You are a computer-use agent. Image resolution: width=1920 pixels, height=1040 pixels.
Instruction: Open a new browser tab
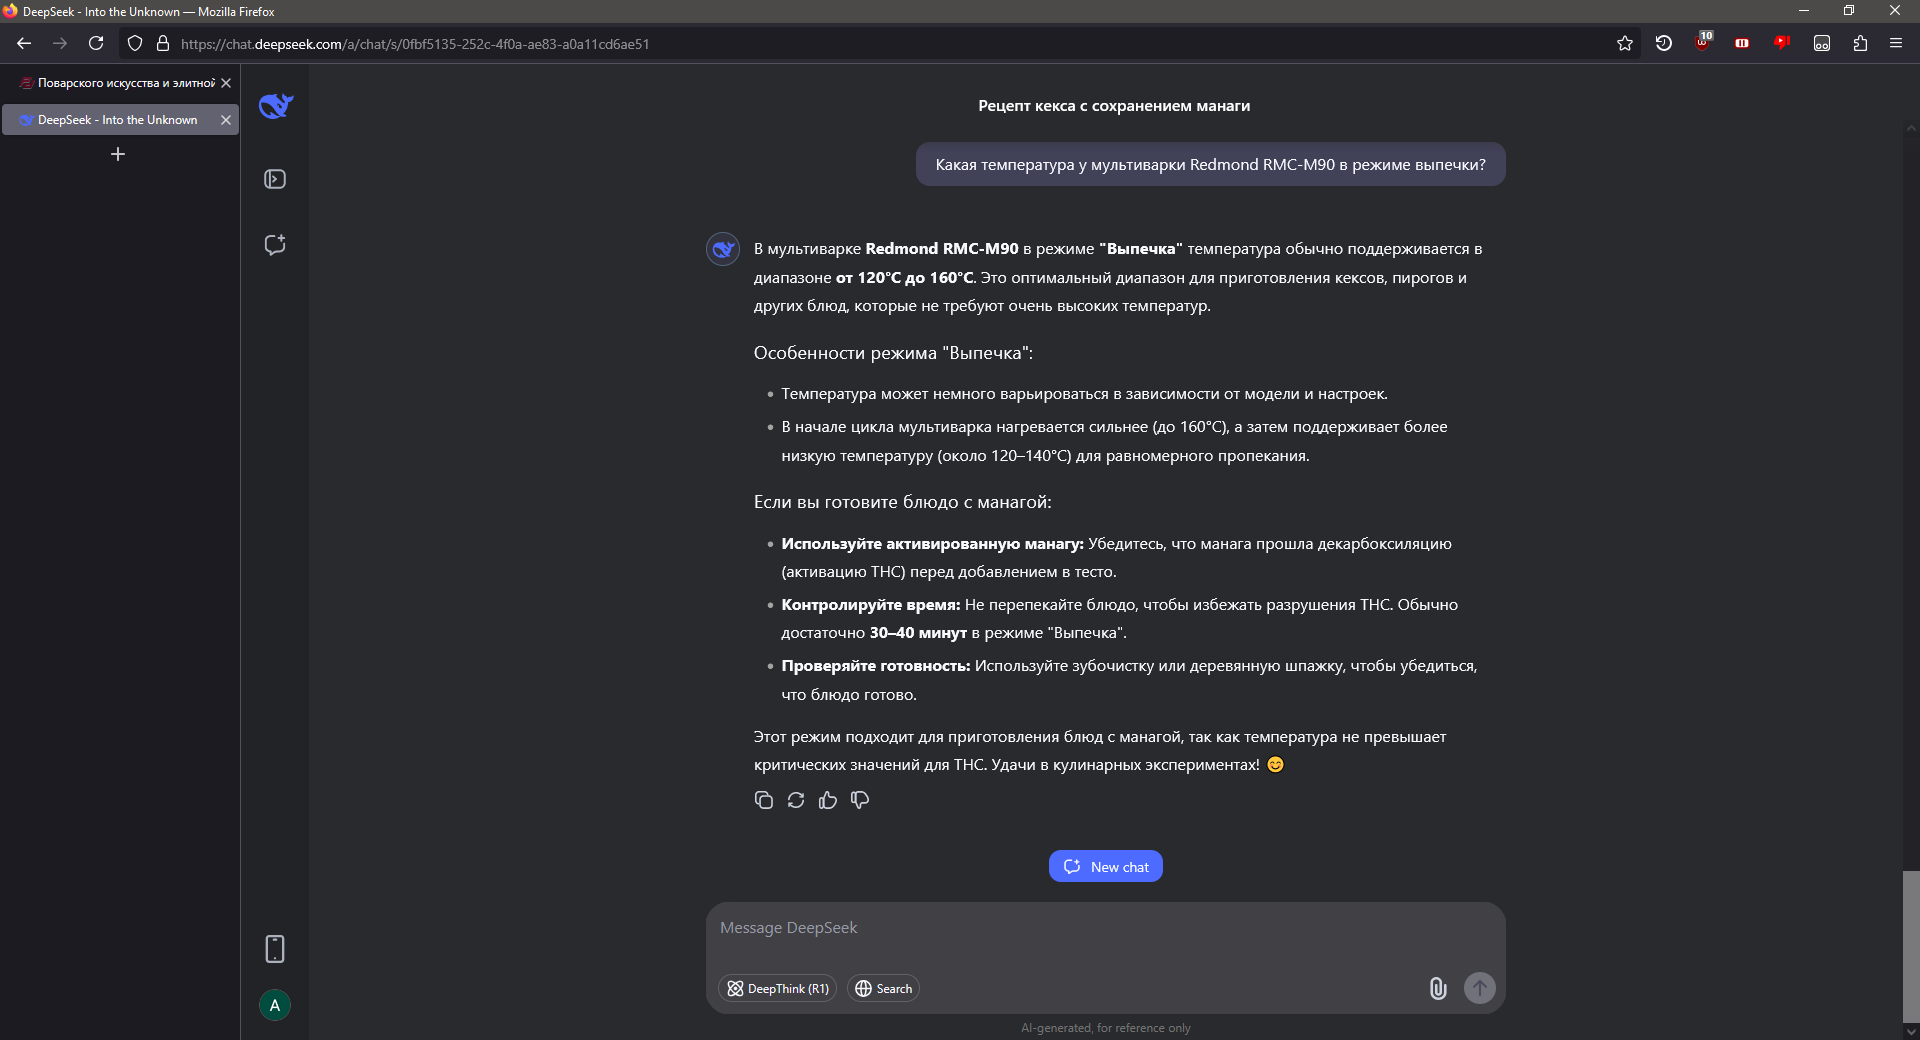pyautogui.click(x=118, y=154)
